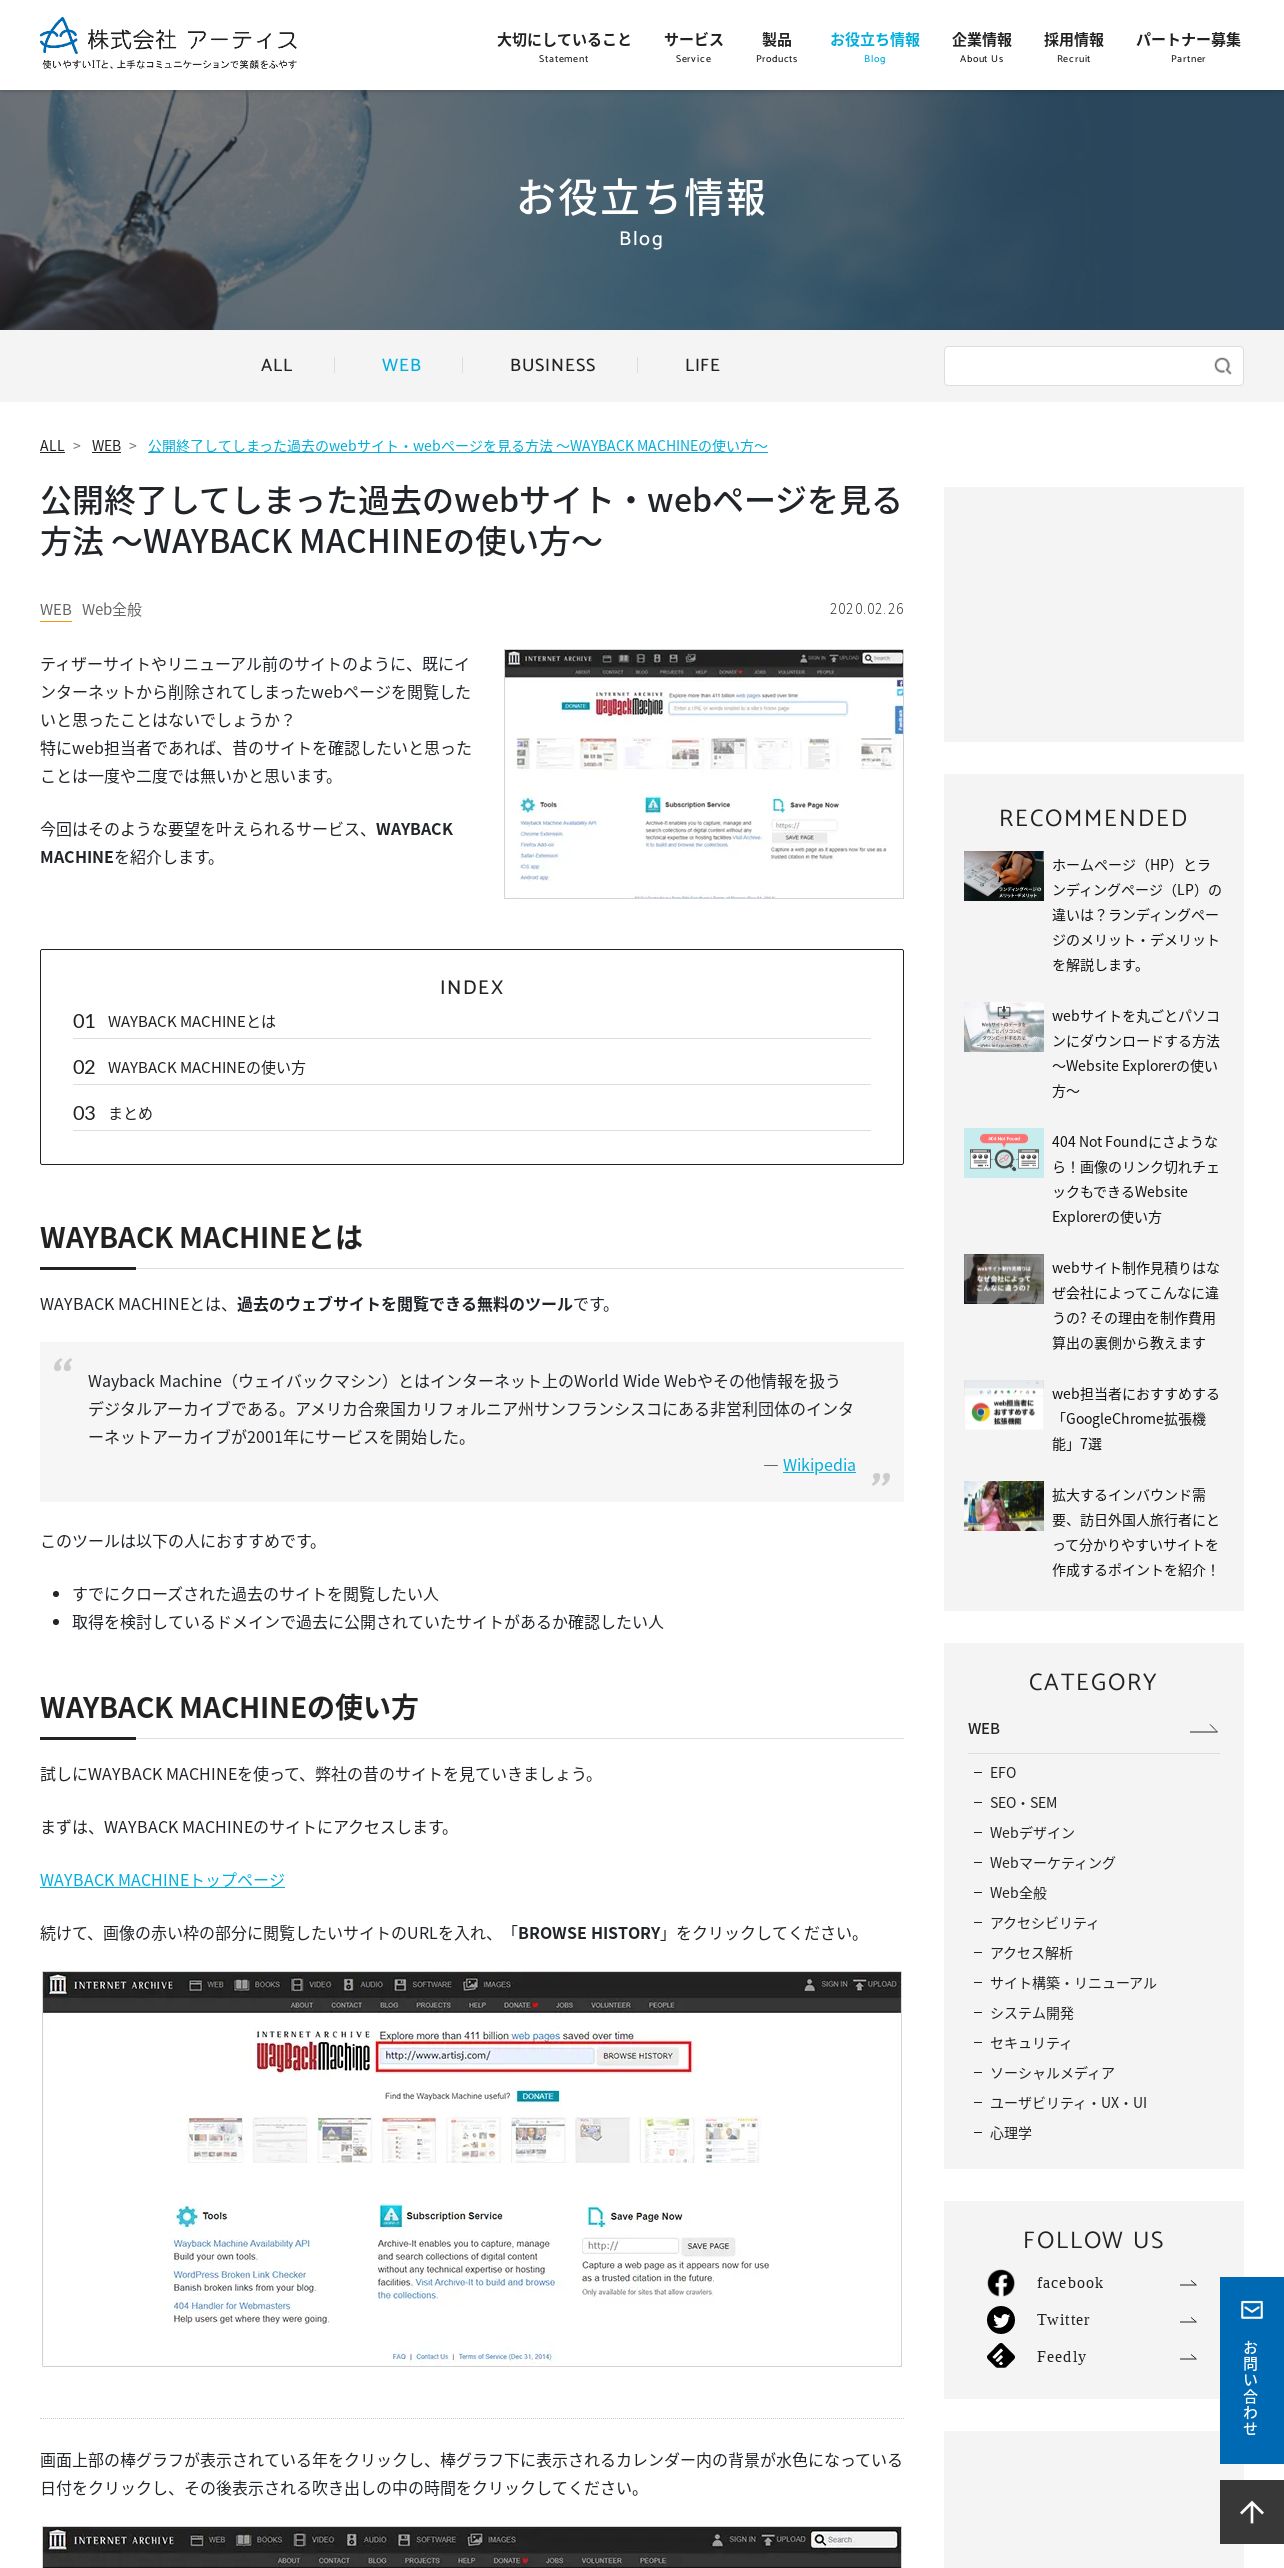Open the 製品 Products menu
Image resolution: width=1284 pixels, height=2568 pixels.
point(776,46)
